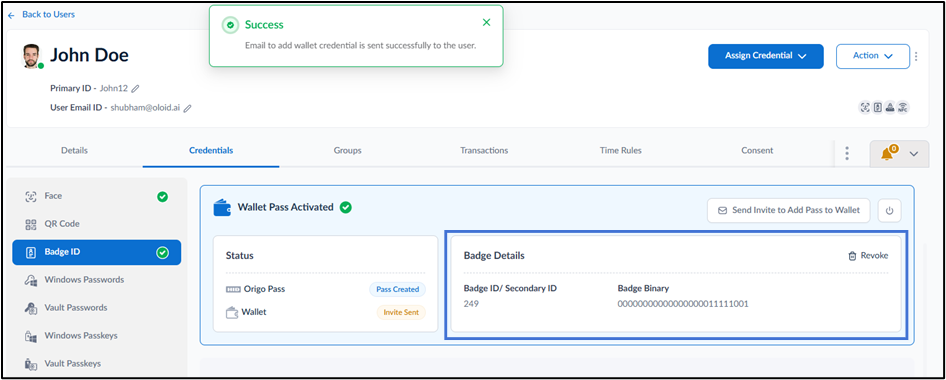Viewport: 946px width, 380px height.
Task: Click the green check icon in the Success notification
Action: [x=230, y=25]
